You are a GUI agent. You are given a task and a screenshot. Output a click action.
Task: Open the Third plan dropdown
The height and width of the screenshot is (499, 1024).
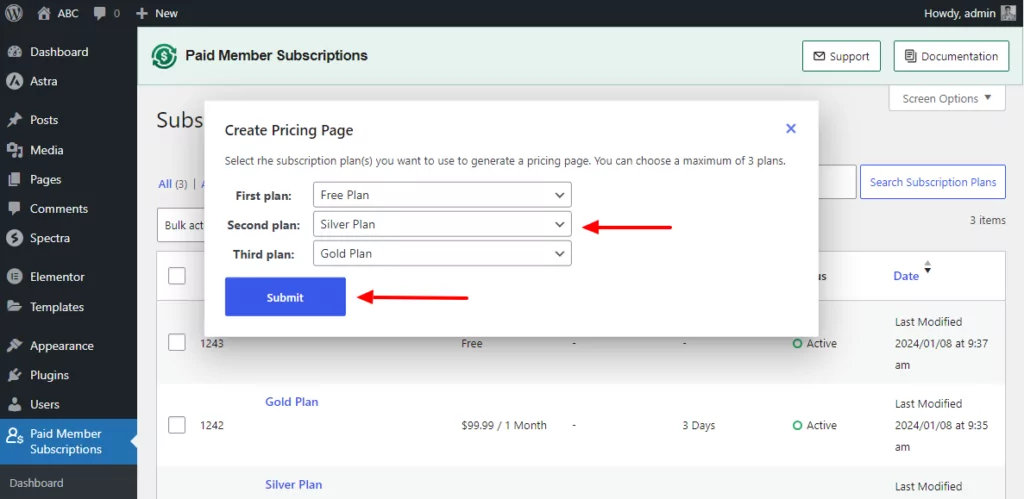click(x=442, y=253)
